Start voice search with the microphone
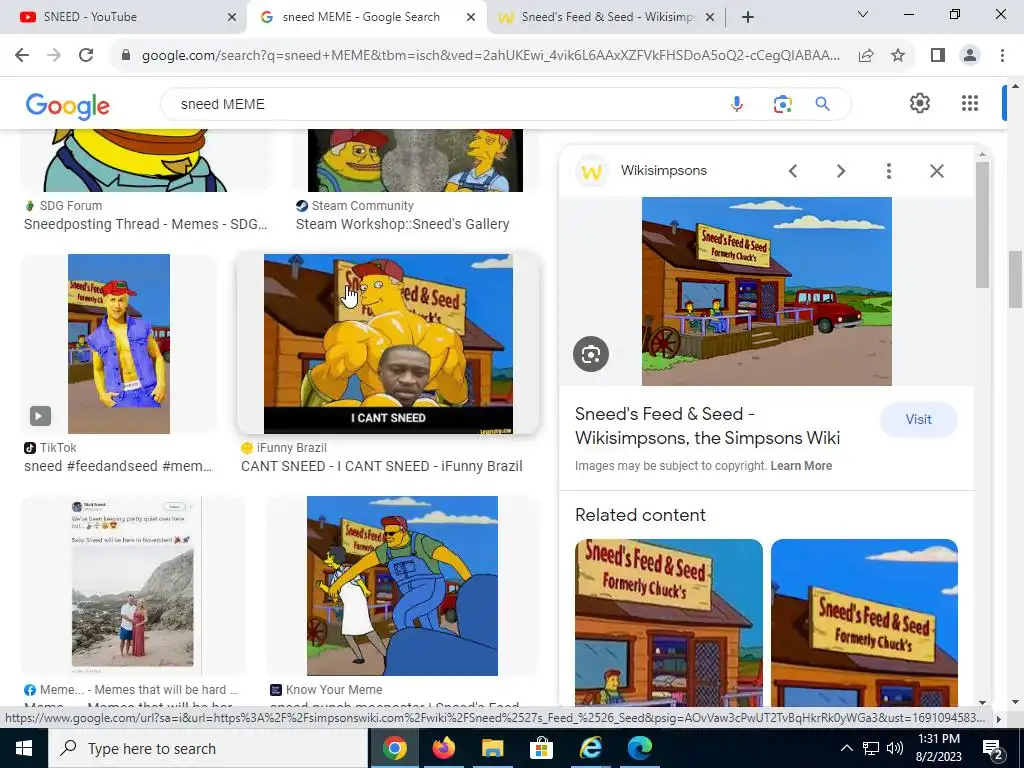This screenshot has width=1024, height=768. 737,104
